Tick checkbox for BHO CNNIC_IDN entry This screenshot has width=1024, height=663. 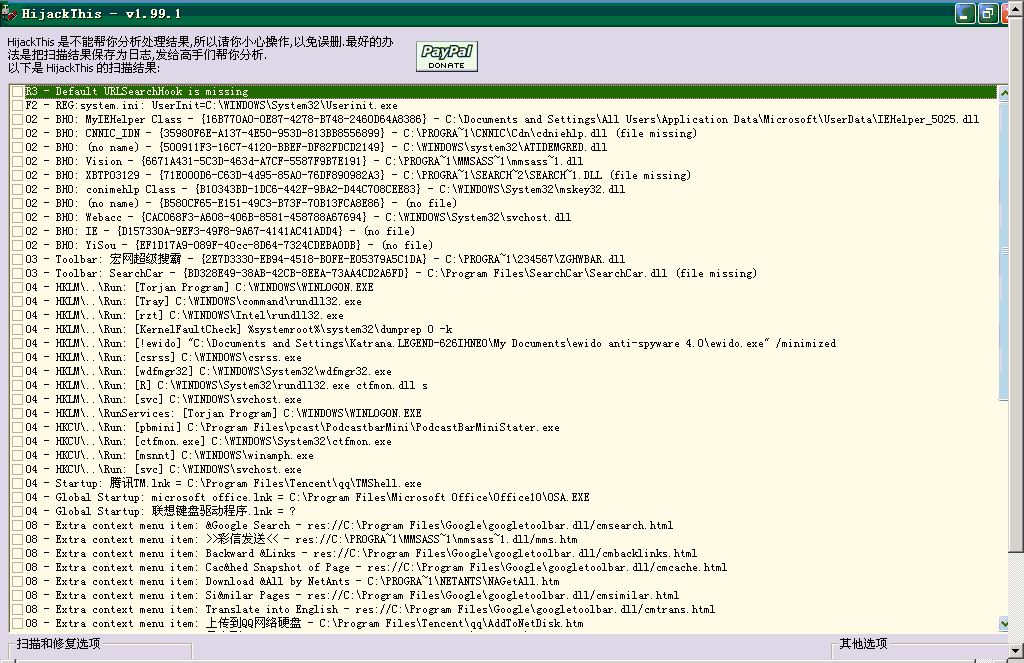18,133
